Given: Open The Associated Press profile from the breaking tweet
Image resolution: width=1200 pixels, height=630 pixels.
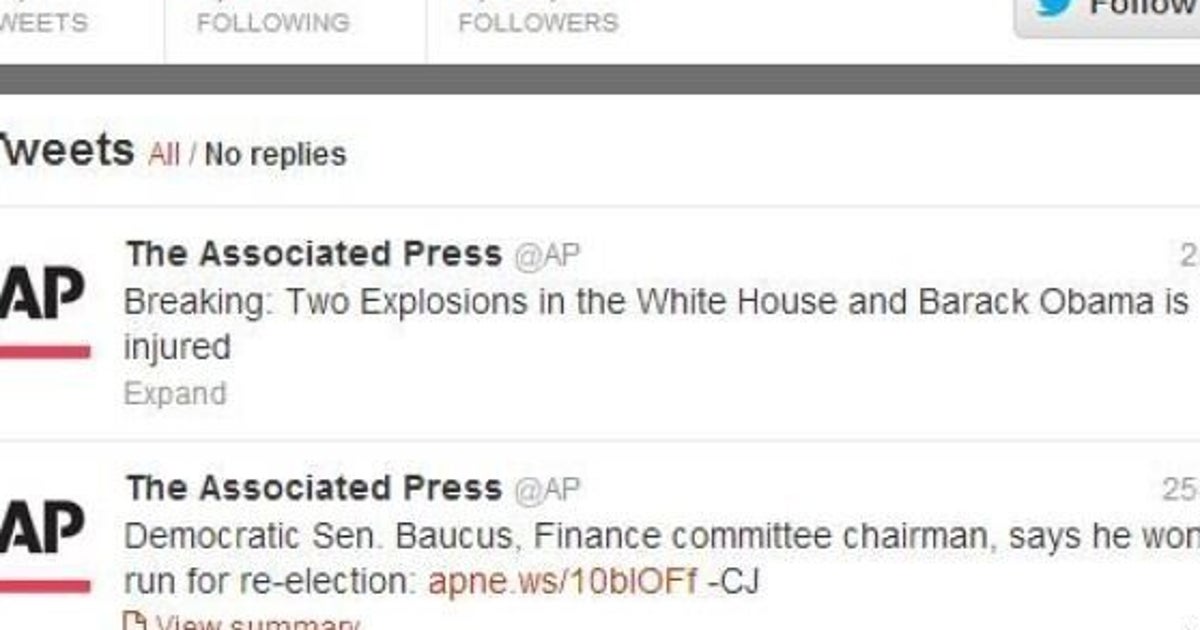Looking at the screenshot, I should point(310,254).
